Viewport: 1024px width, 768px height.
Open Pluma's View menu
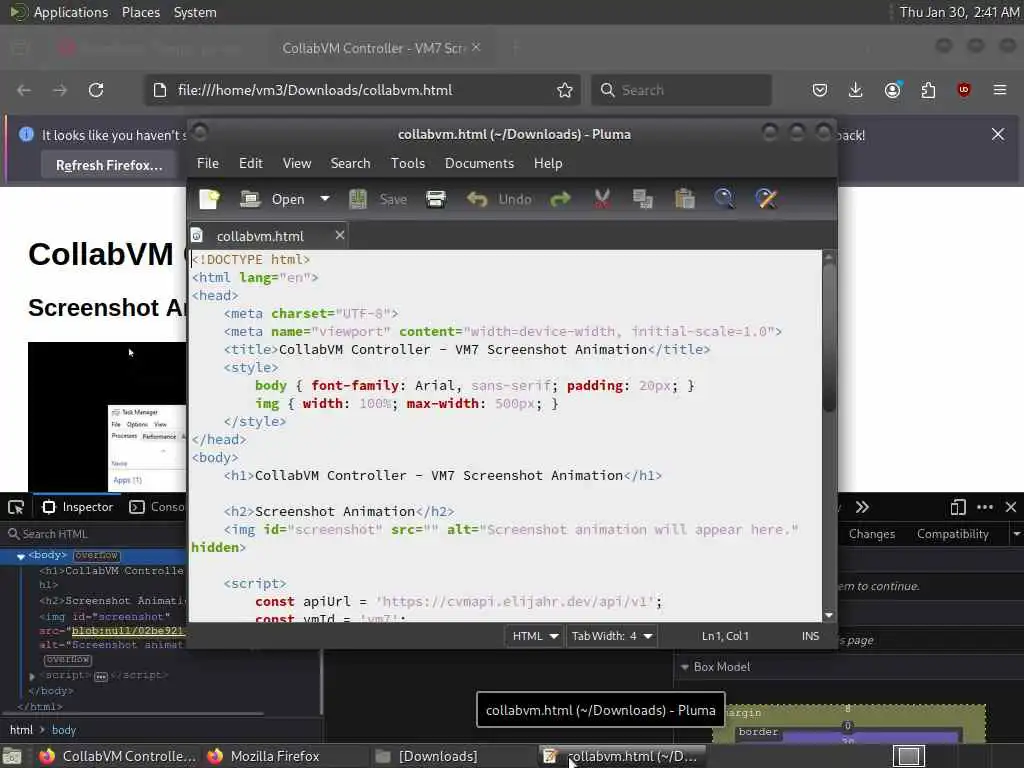pyautogui.click(x=296, y=163)
